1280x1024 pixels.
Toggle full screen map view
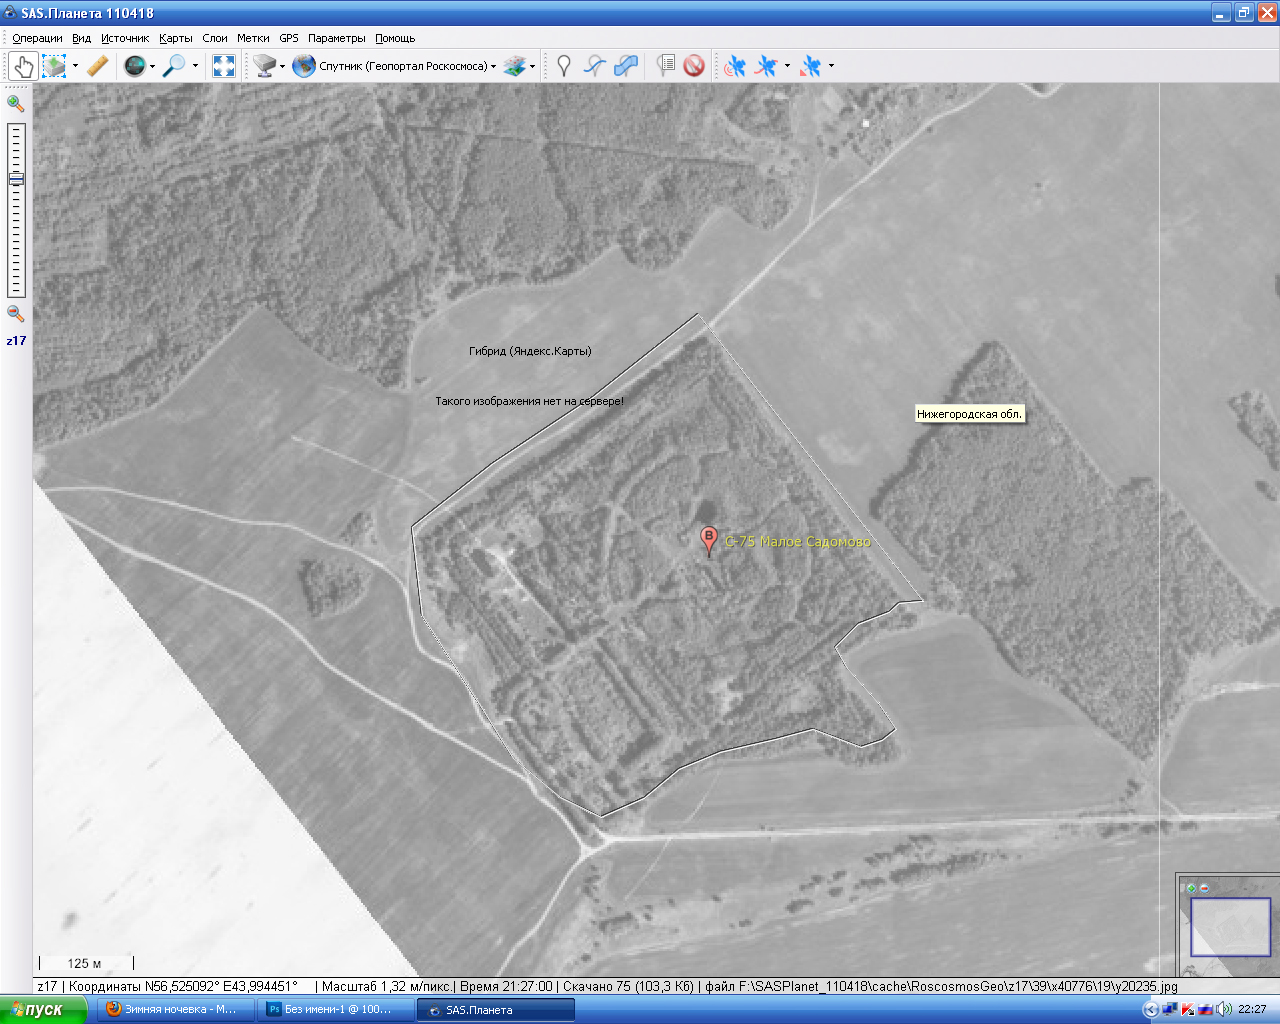[x=224, y=66]
